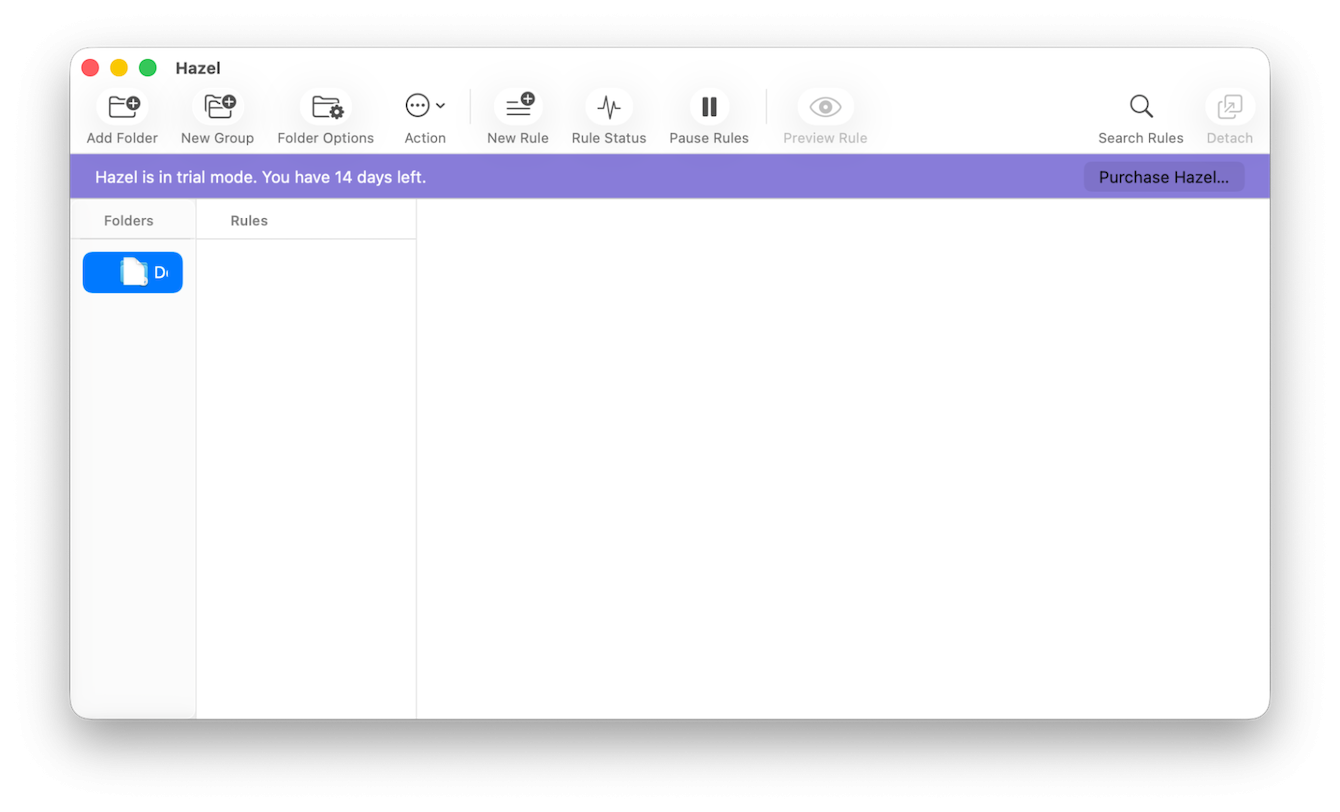
Task: Select the Downloads folder in the sidebar
Action: [x=132, y=271]
